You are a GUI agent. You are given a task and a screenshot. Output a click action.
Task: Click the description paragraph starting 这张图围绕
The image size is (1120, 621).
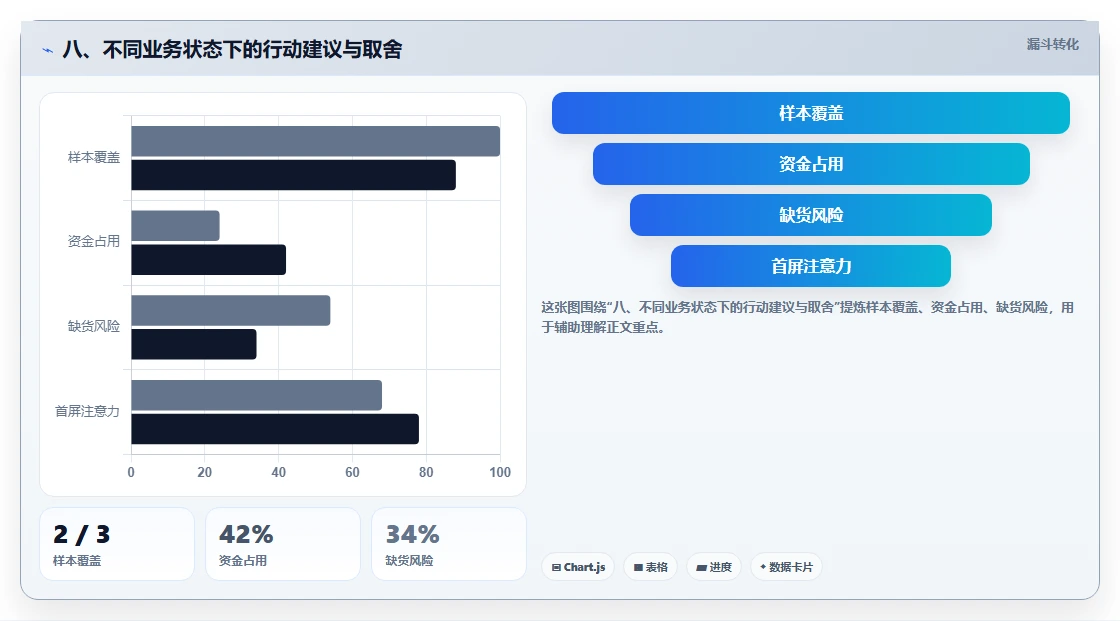tap(807, 317)
